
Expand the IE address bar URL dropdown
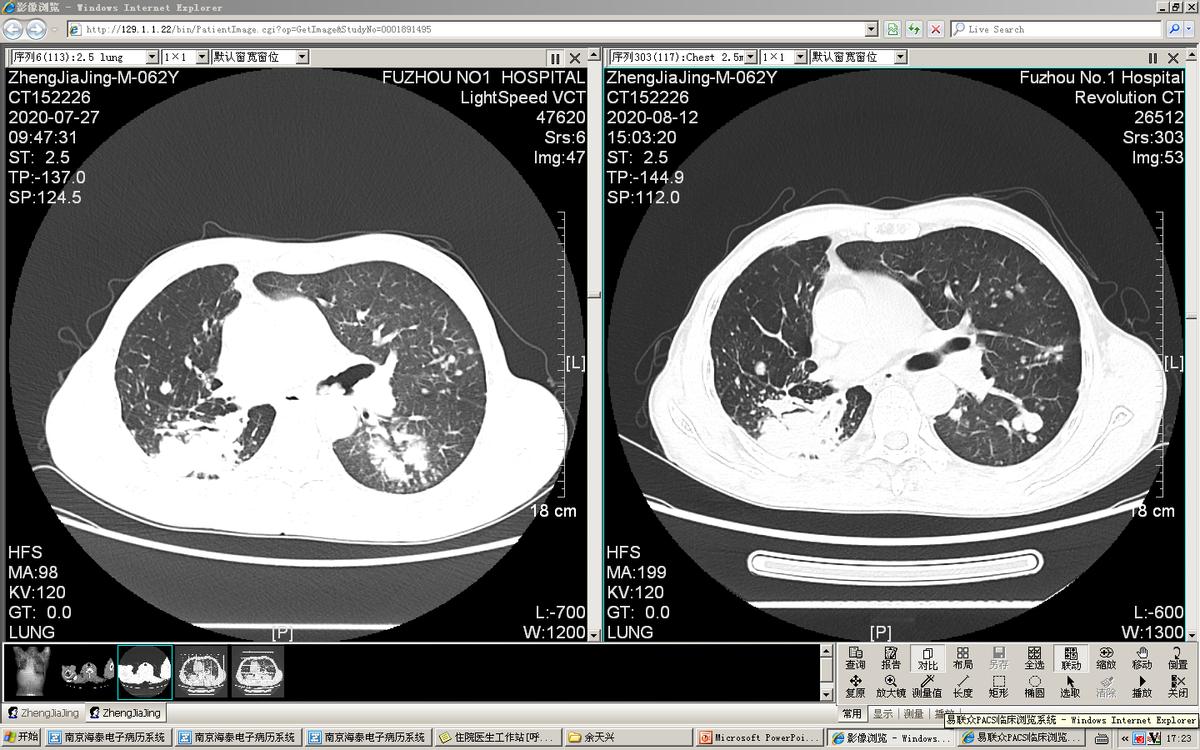[871, 30]
